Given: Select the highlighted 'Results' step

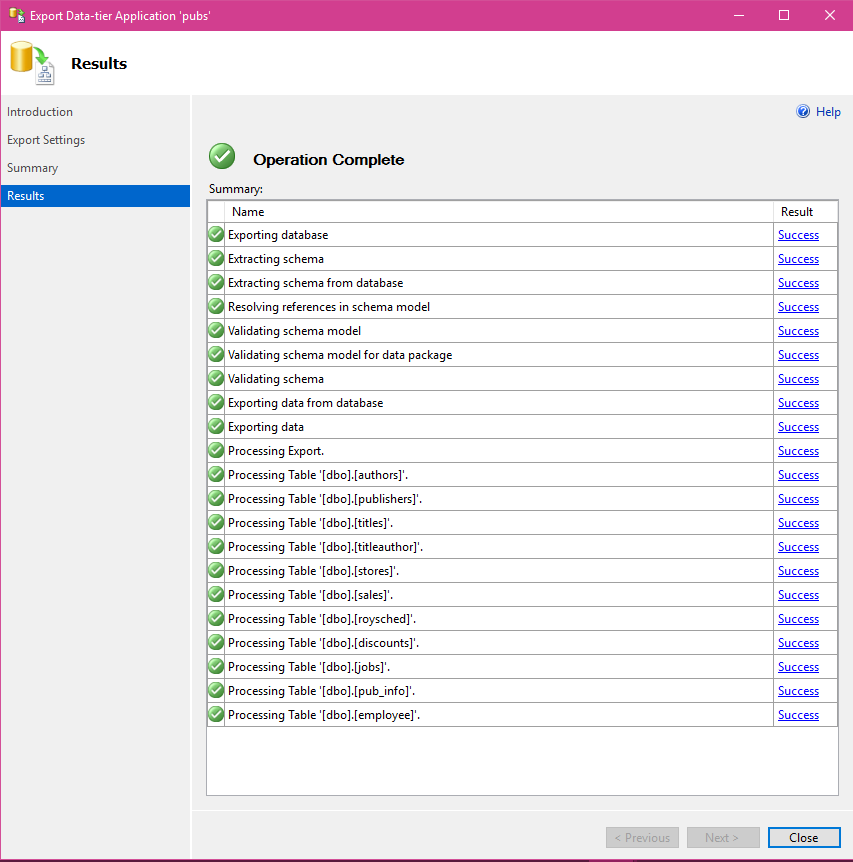Looking at the screenshot, I should (28, 195).
